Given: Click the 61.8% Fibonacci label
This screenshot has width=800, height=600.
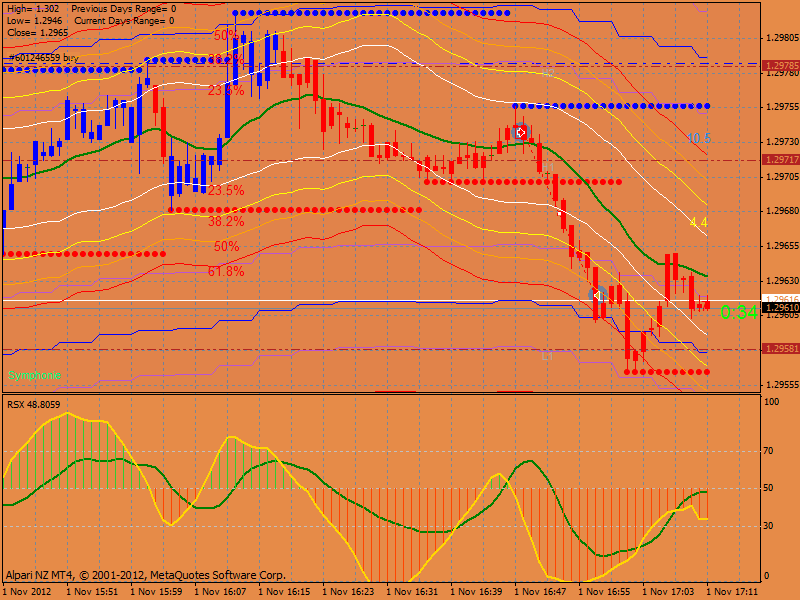Looking at the screenshot, I should coord(226,271).
